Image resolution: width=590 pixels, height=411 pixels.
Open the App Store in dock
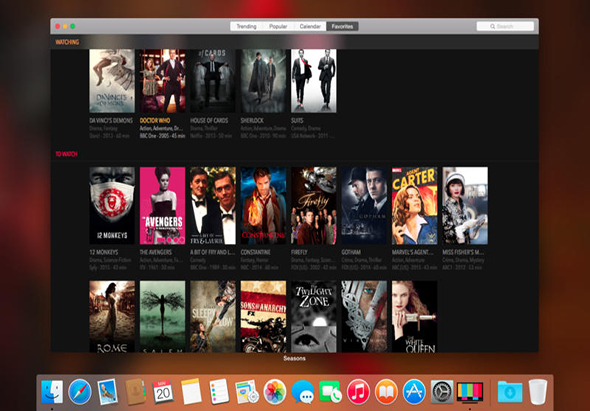pos(414,392)
